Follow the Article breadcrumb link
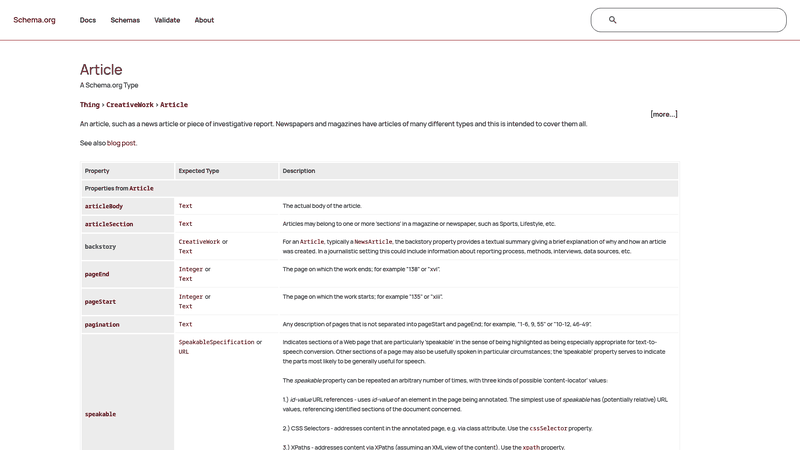The height and width of the screenshot is (450, 800). [174, 105]
